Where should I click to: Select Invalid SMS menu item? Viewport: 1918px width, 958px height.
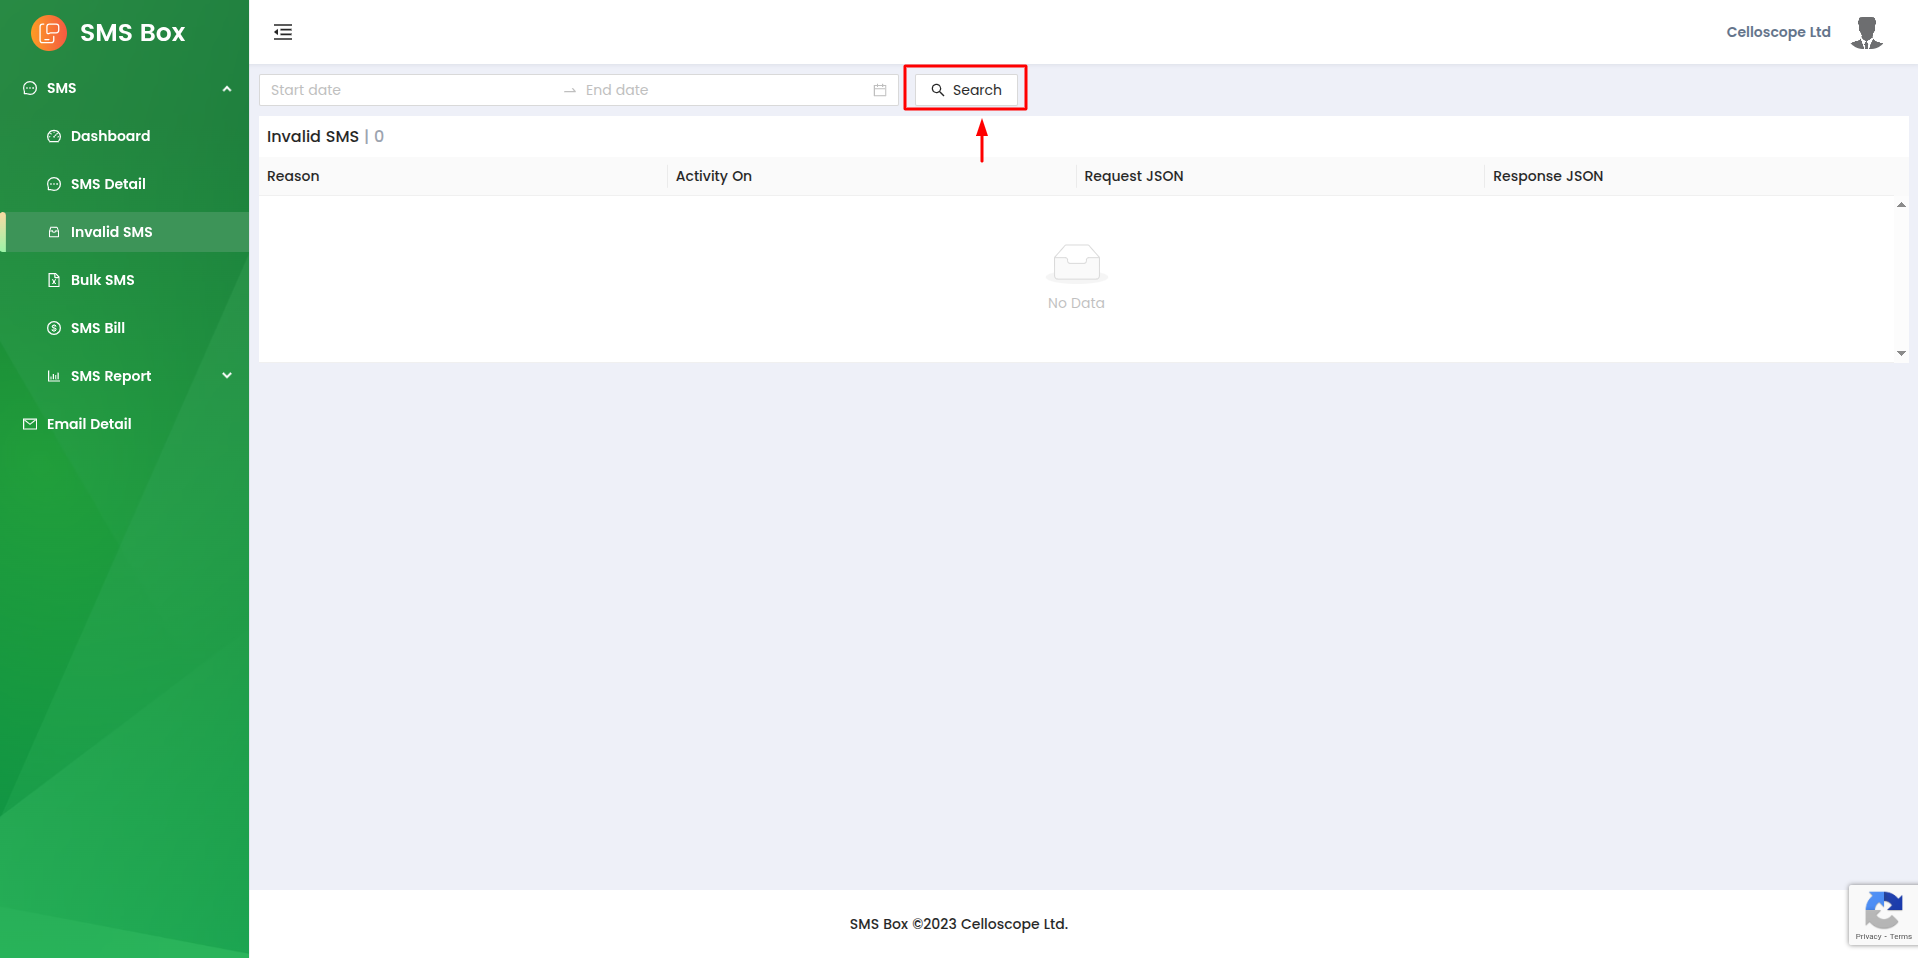click(111, 232)
